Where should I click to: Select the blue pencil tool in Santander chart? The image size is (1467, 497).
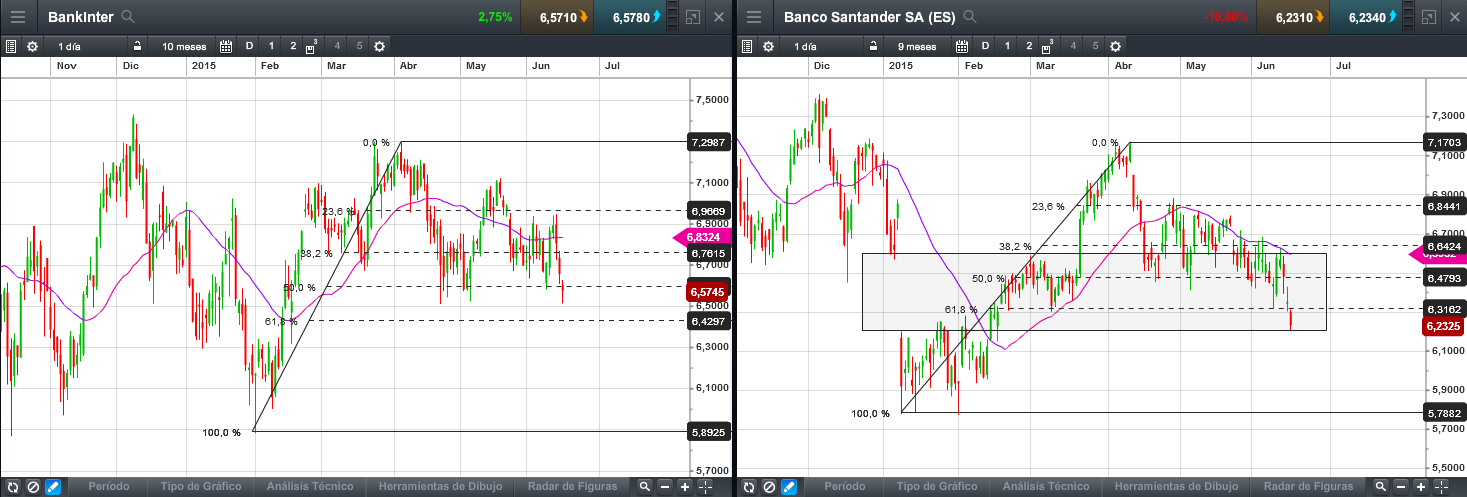789,487
